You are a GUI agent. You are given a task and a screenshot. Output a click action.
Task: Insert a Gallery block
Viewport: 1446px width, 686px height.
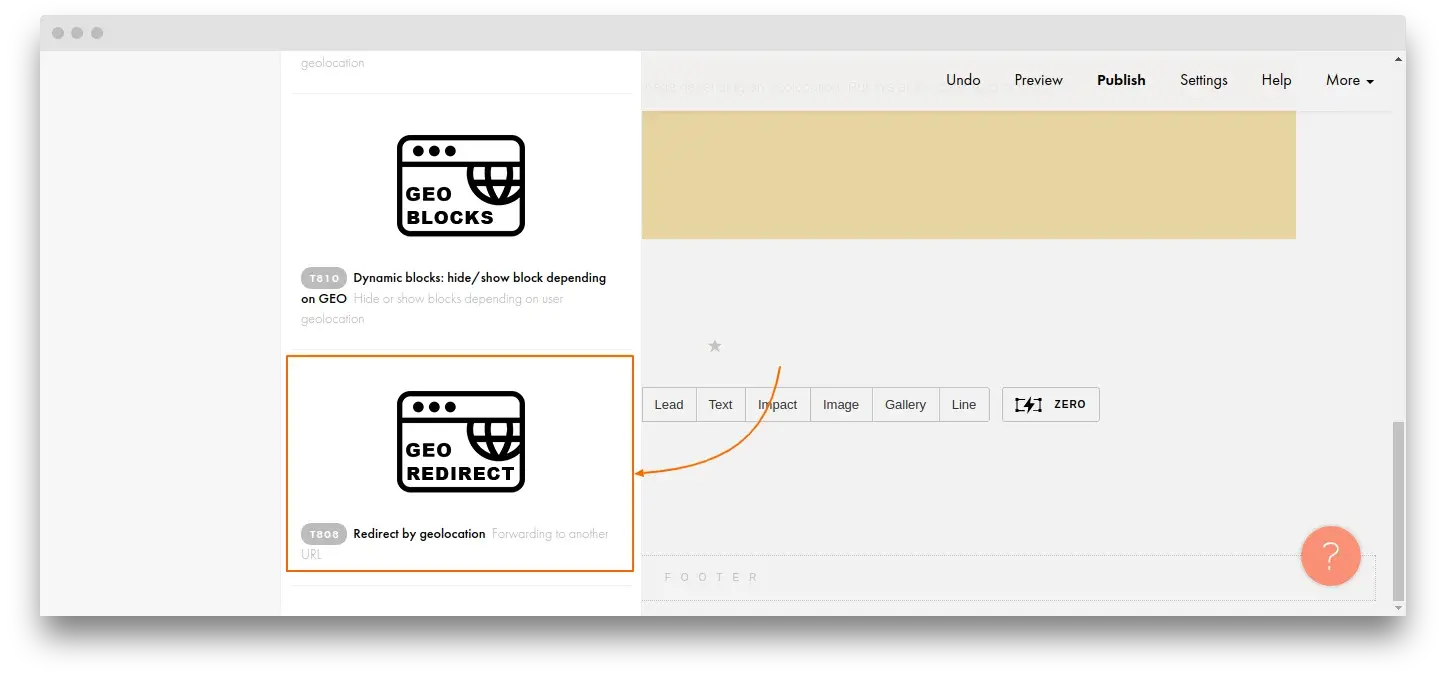[x=905, y=405]
